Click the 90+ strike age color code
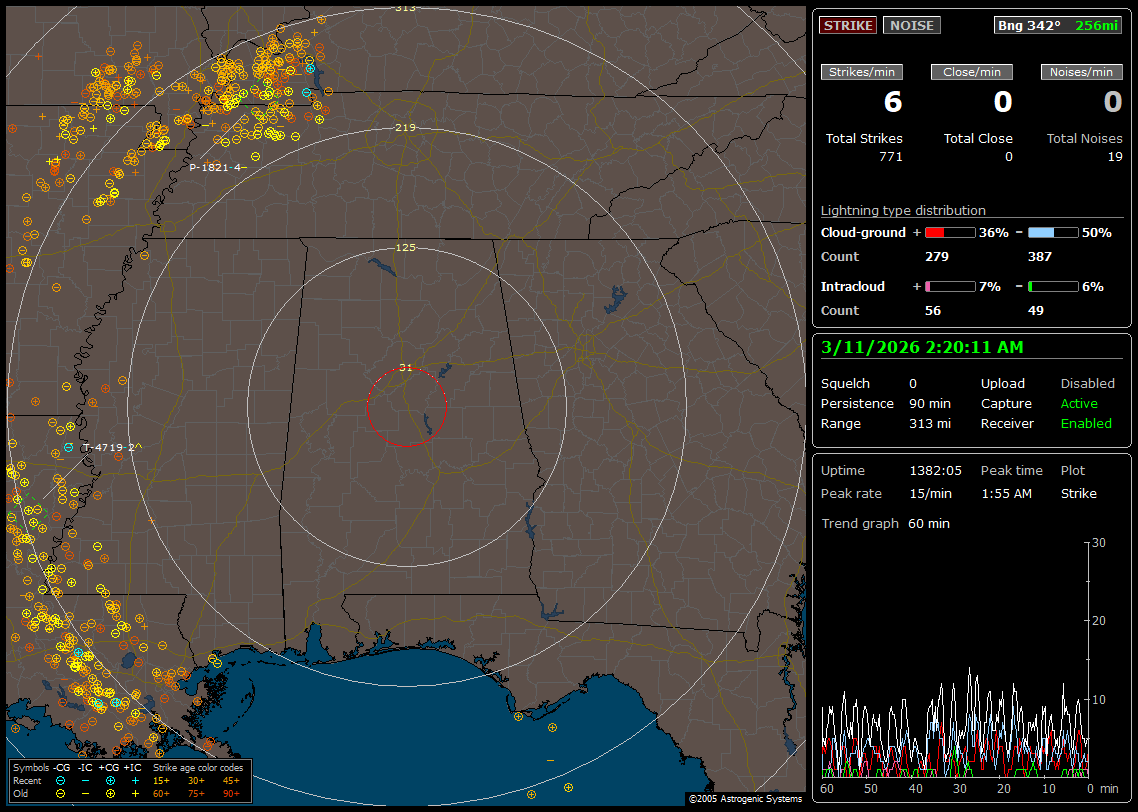 [231, 793]
